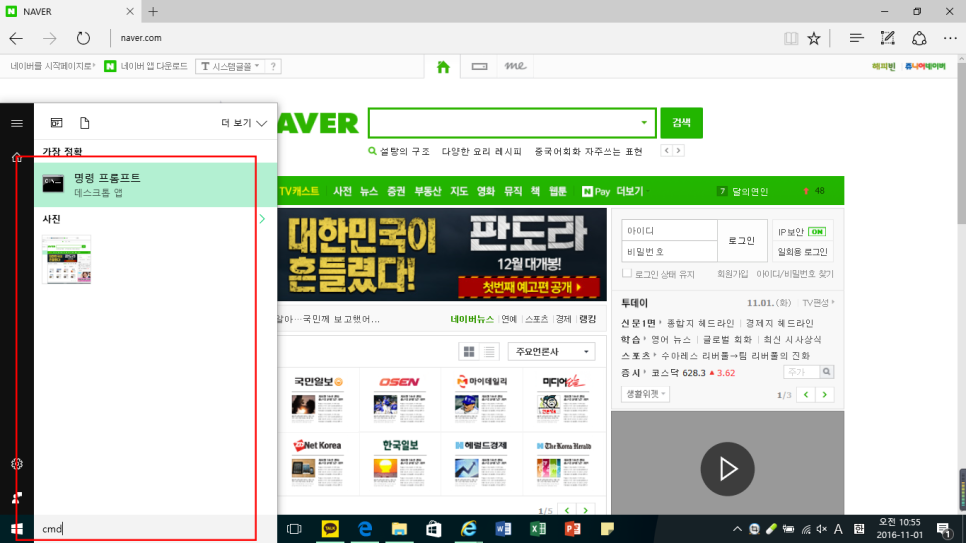The height and width of the screenshot is (543, 966).
Task: Click the Naver home house icon
Action: [443, 67]
